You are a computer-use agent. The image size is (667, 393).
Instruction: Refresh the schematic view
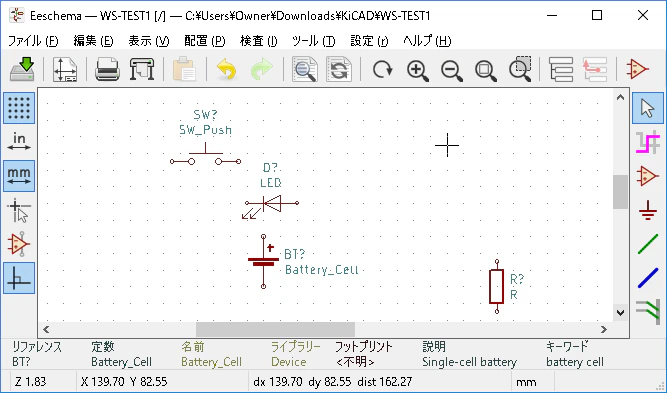382,69
